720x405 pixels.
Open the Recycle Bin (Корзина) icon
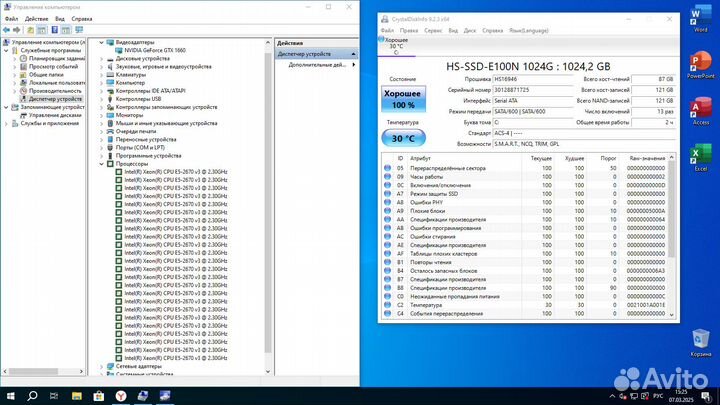(701, 342)
